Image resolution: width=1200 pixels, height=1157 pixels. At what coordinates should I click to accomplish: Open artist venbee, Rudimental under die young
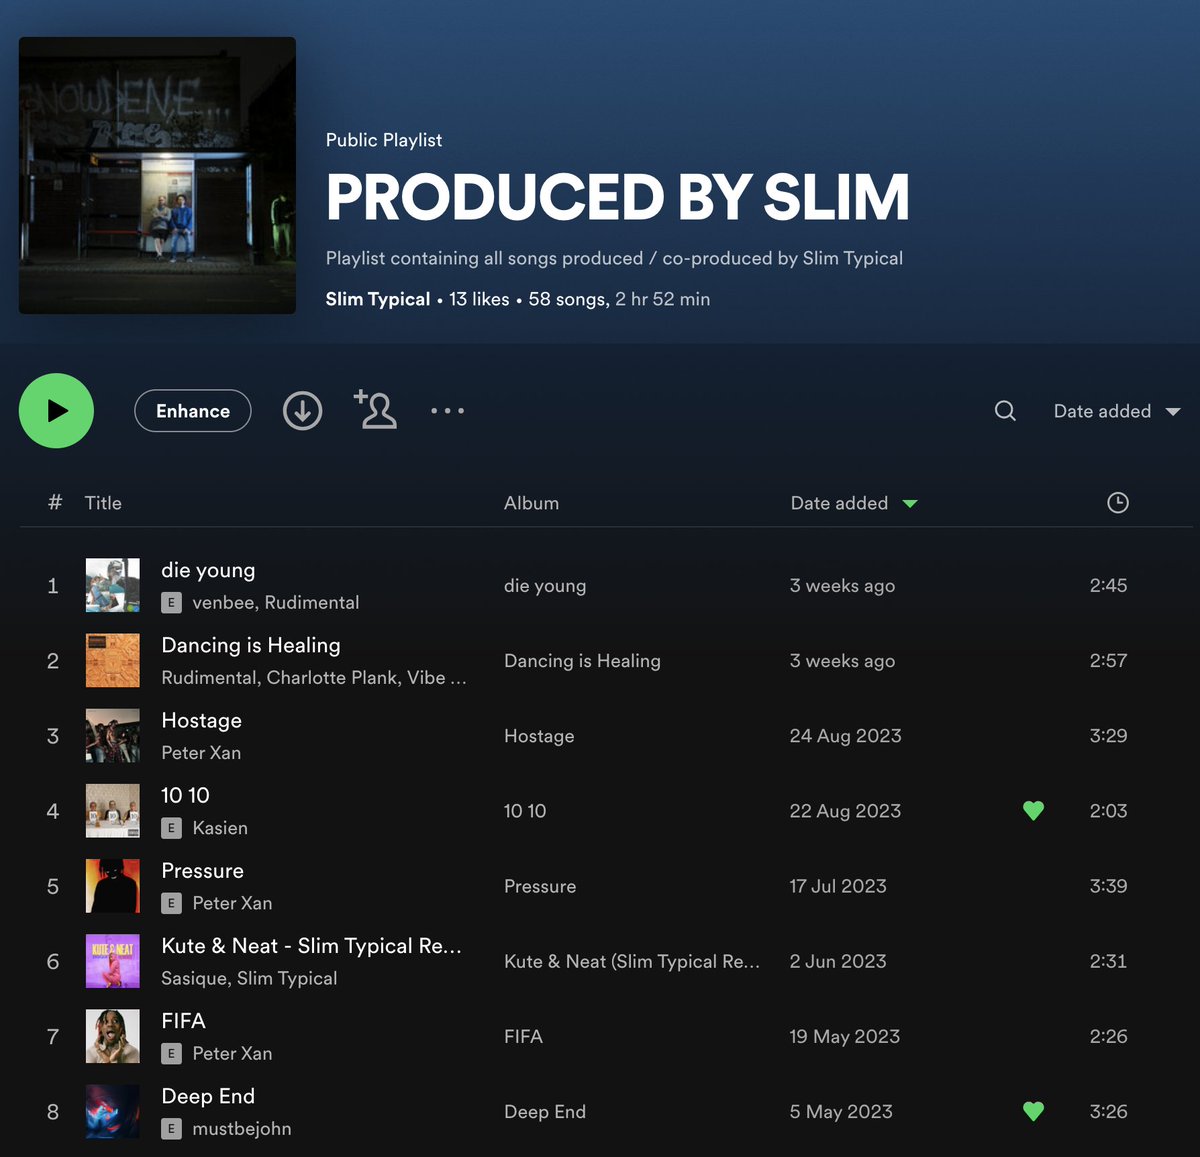275,602
